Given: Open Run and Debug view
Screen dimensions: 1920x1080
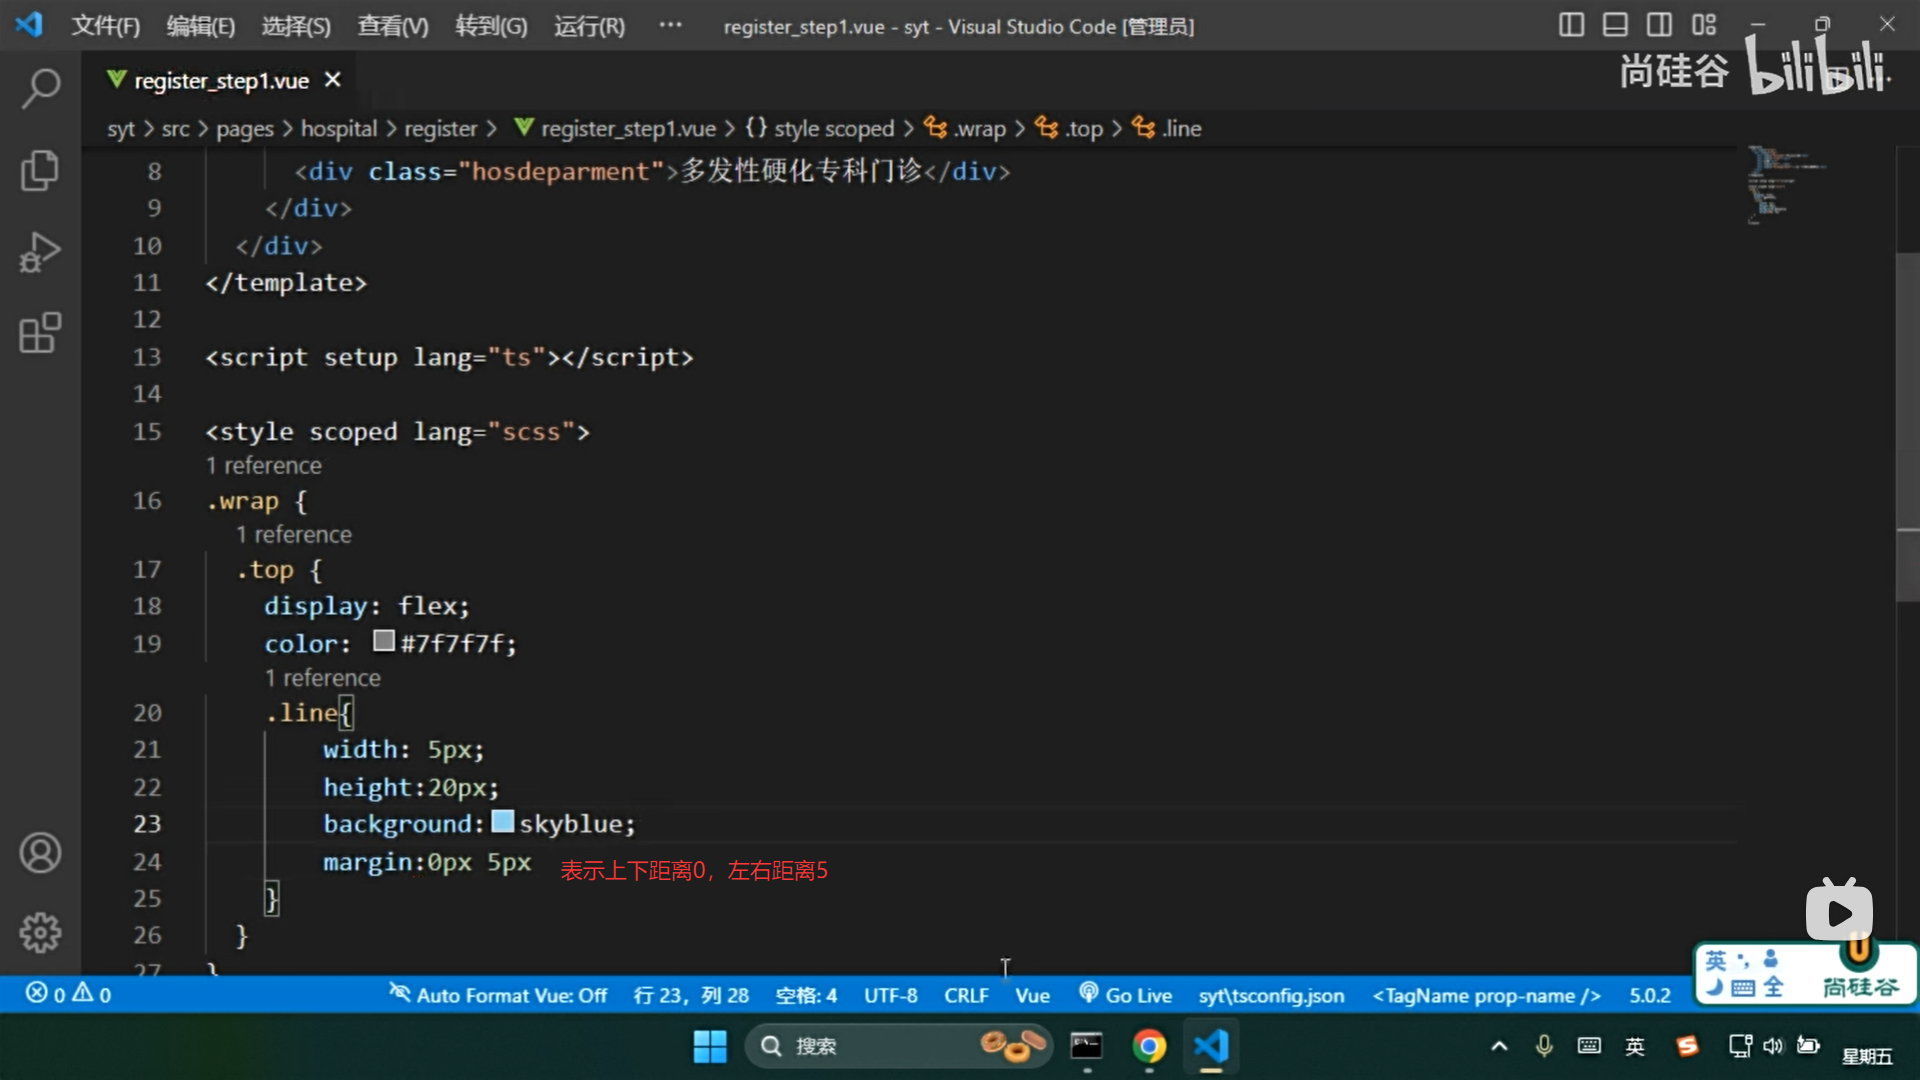Looking at the screenshot, I should coord(40,252).
